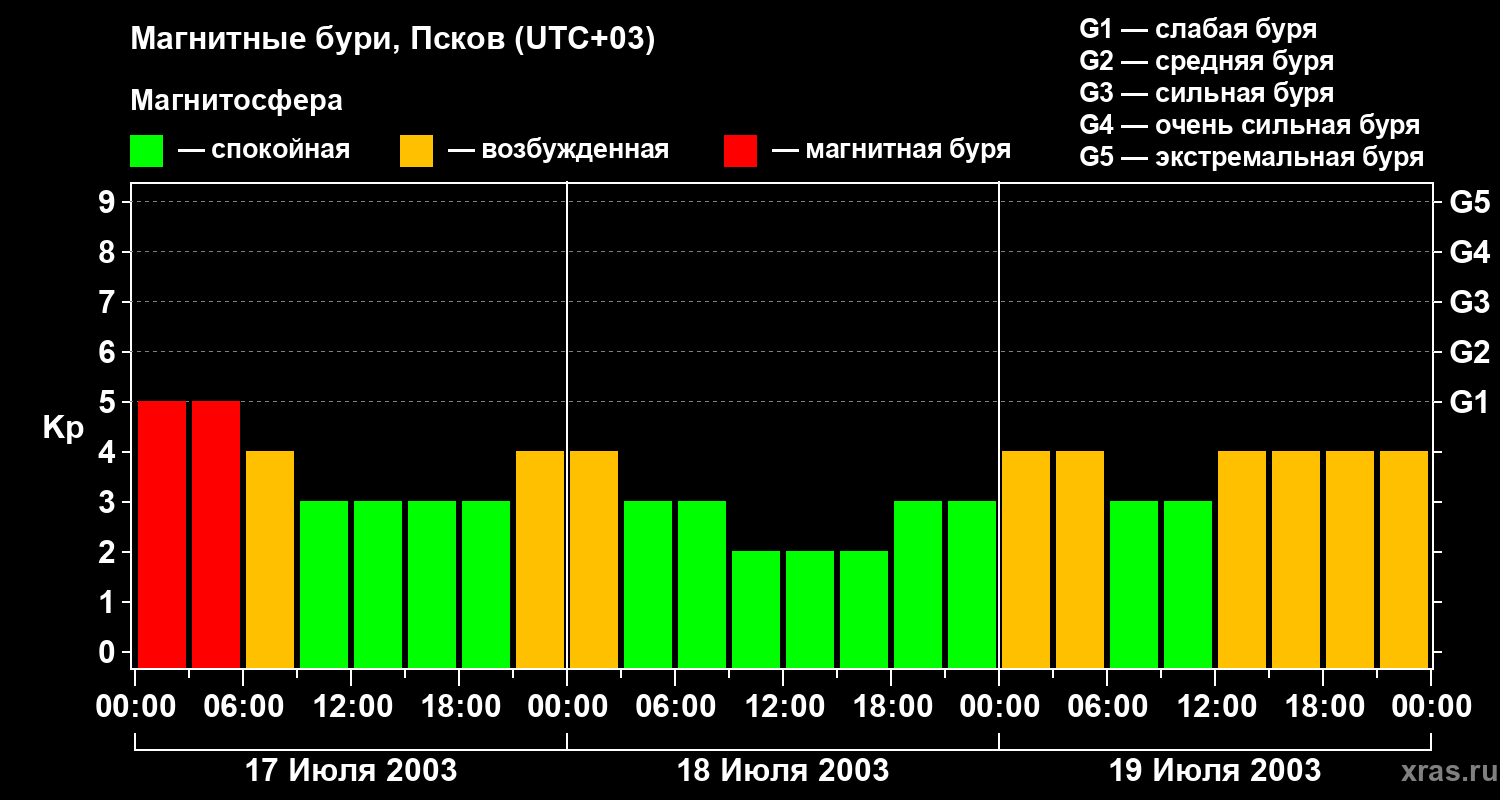Click the green 'спокойная' legend swatch
This screenshot has height=800, width=1500.
(146, 151)
